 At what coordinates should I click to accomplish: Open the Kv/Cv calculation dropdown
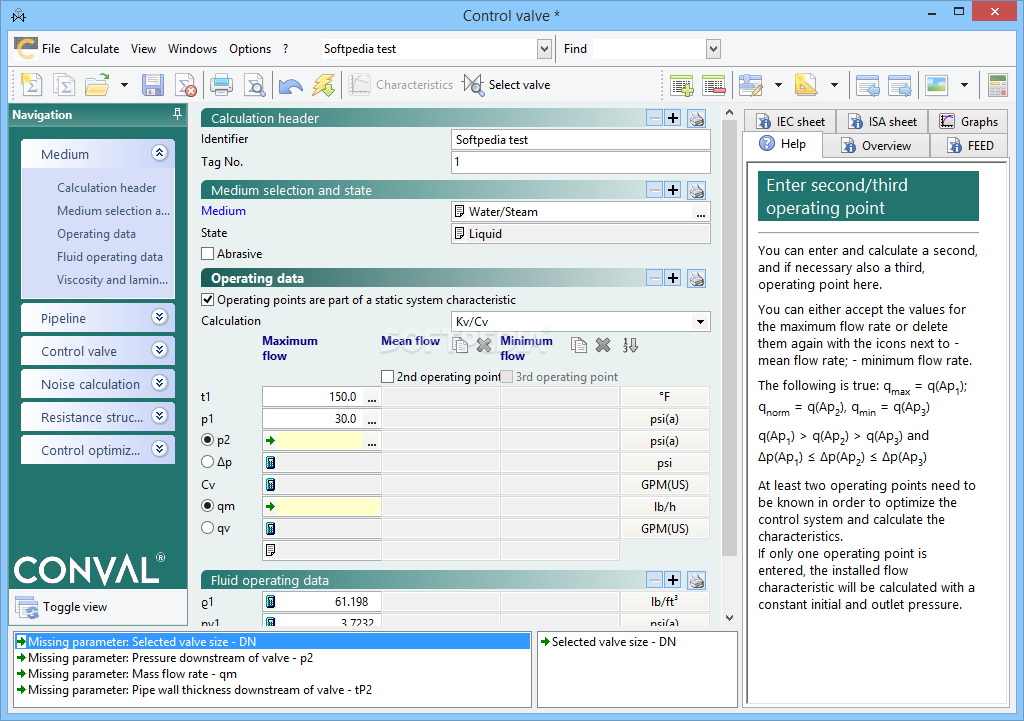(x=701, y=322)
